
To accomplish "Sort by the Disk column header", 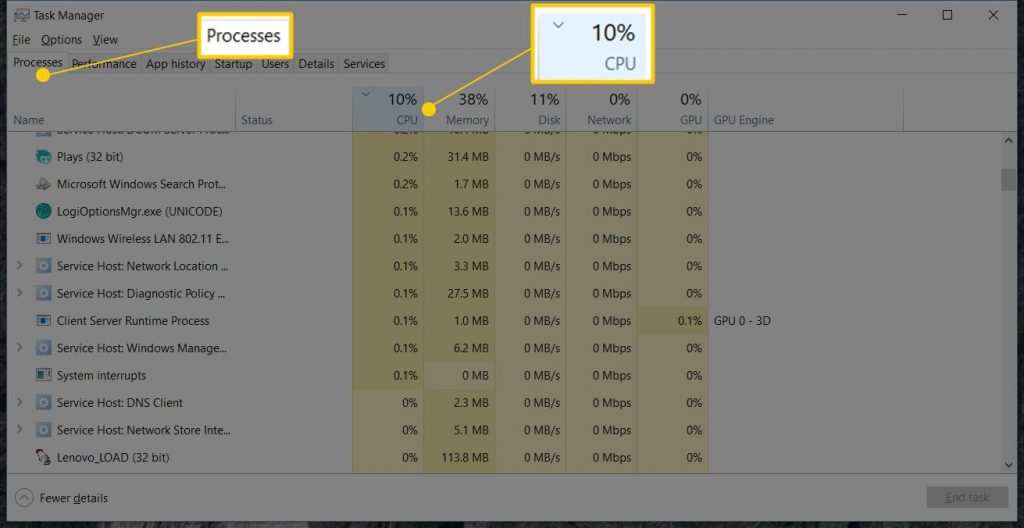I will pyautogui.click(x=530, y=110).
